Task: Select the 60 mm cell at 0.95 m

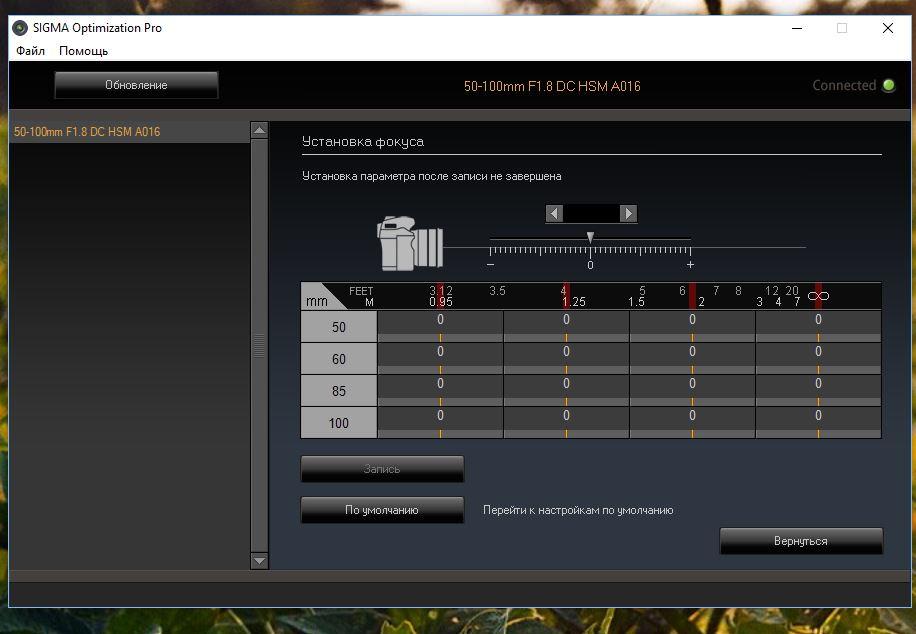Action: pos(440,358)
